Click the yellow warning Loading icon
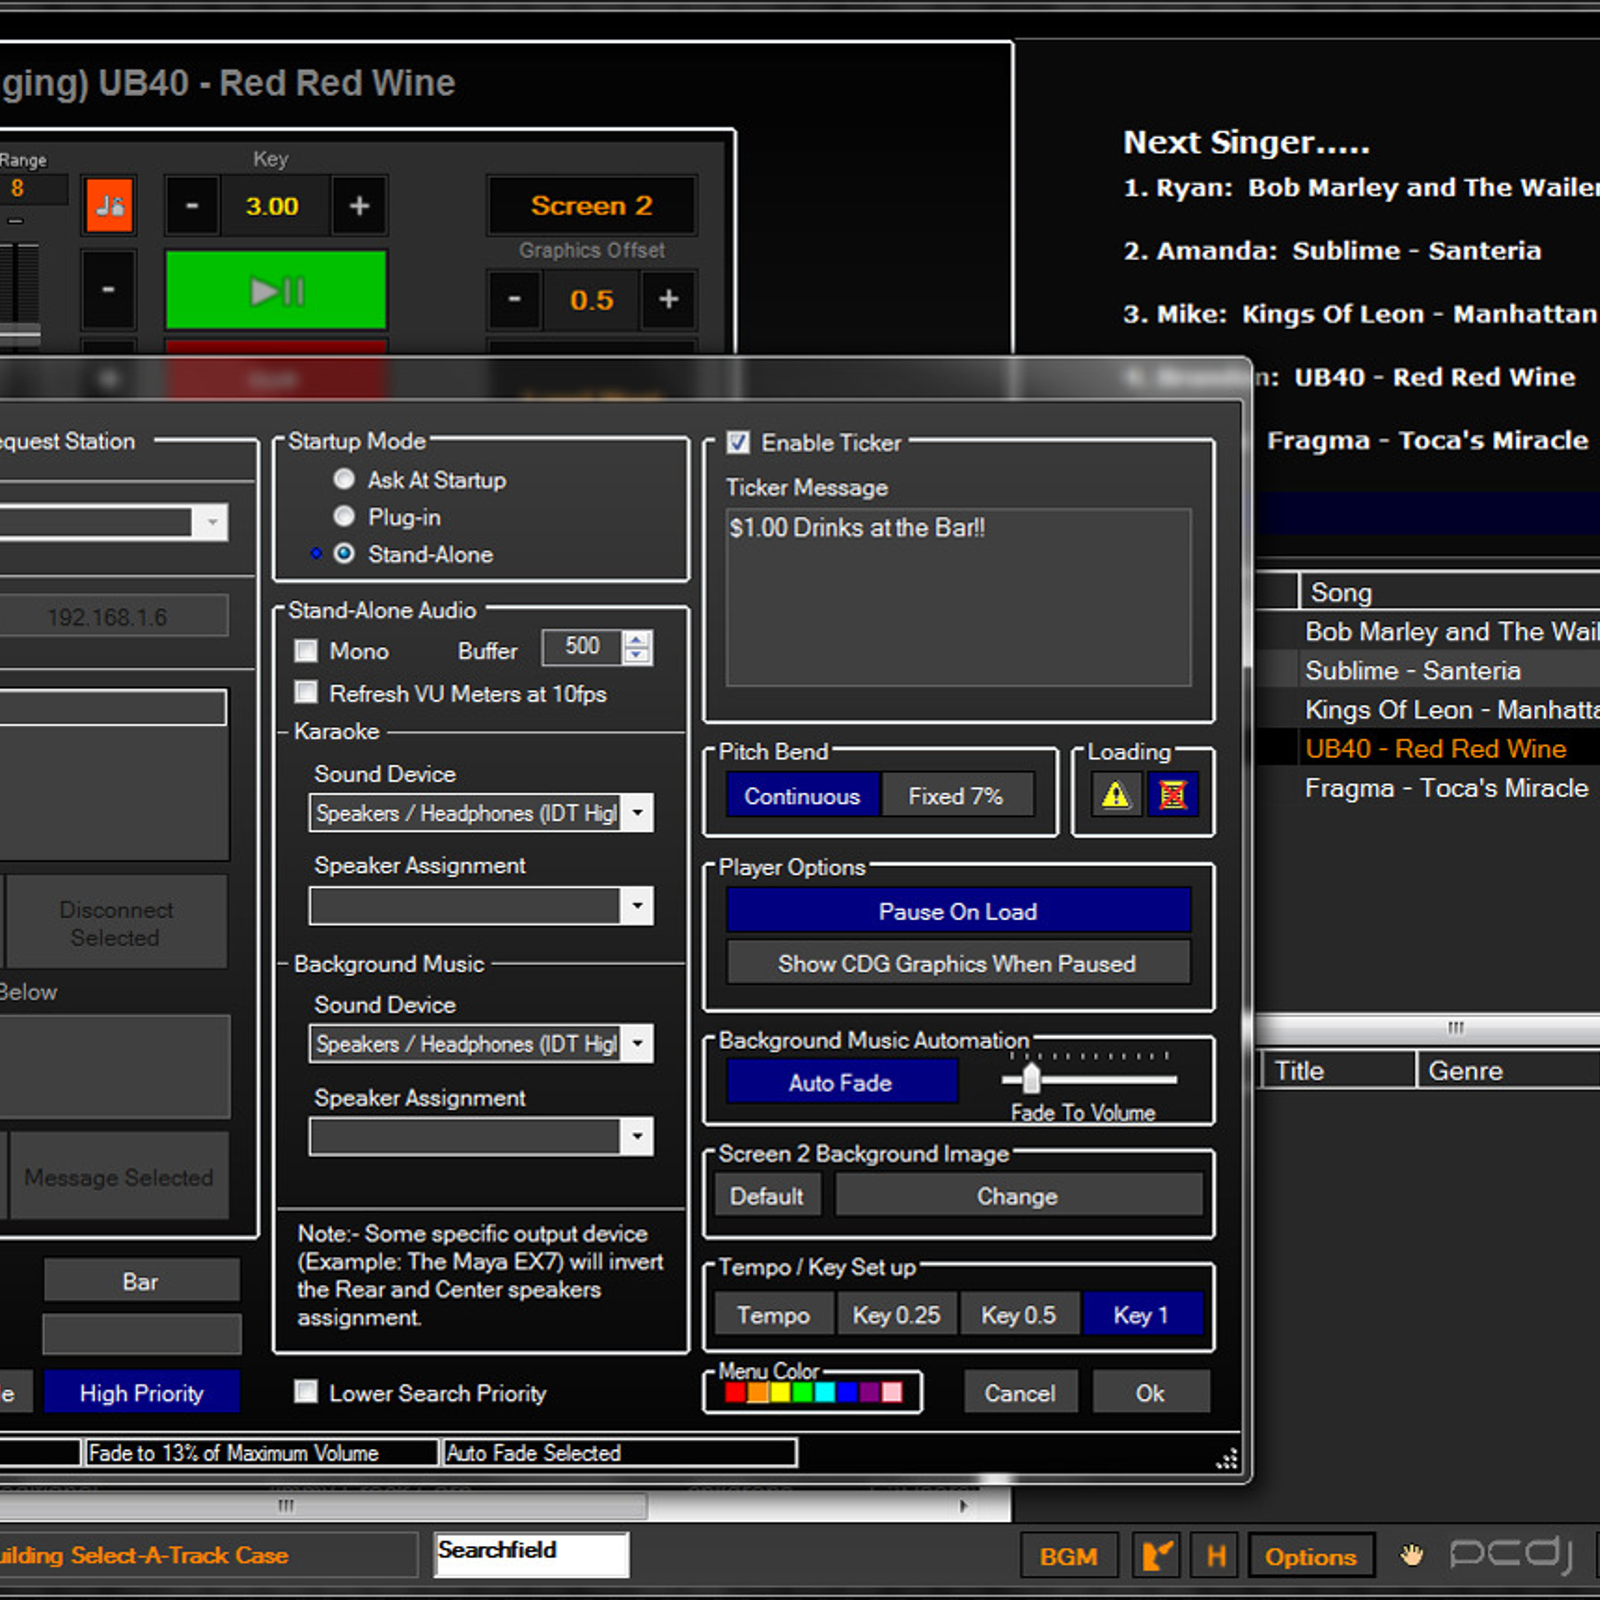The image size is (1600, 1600). [x=1115, y=796]
